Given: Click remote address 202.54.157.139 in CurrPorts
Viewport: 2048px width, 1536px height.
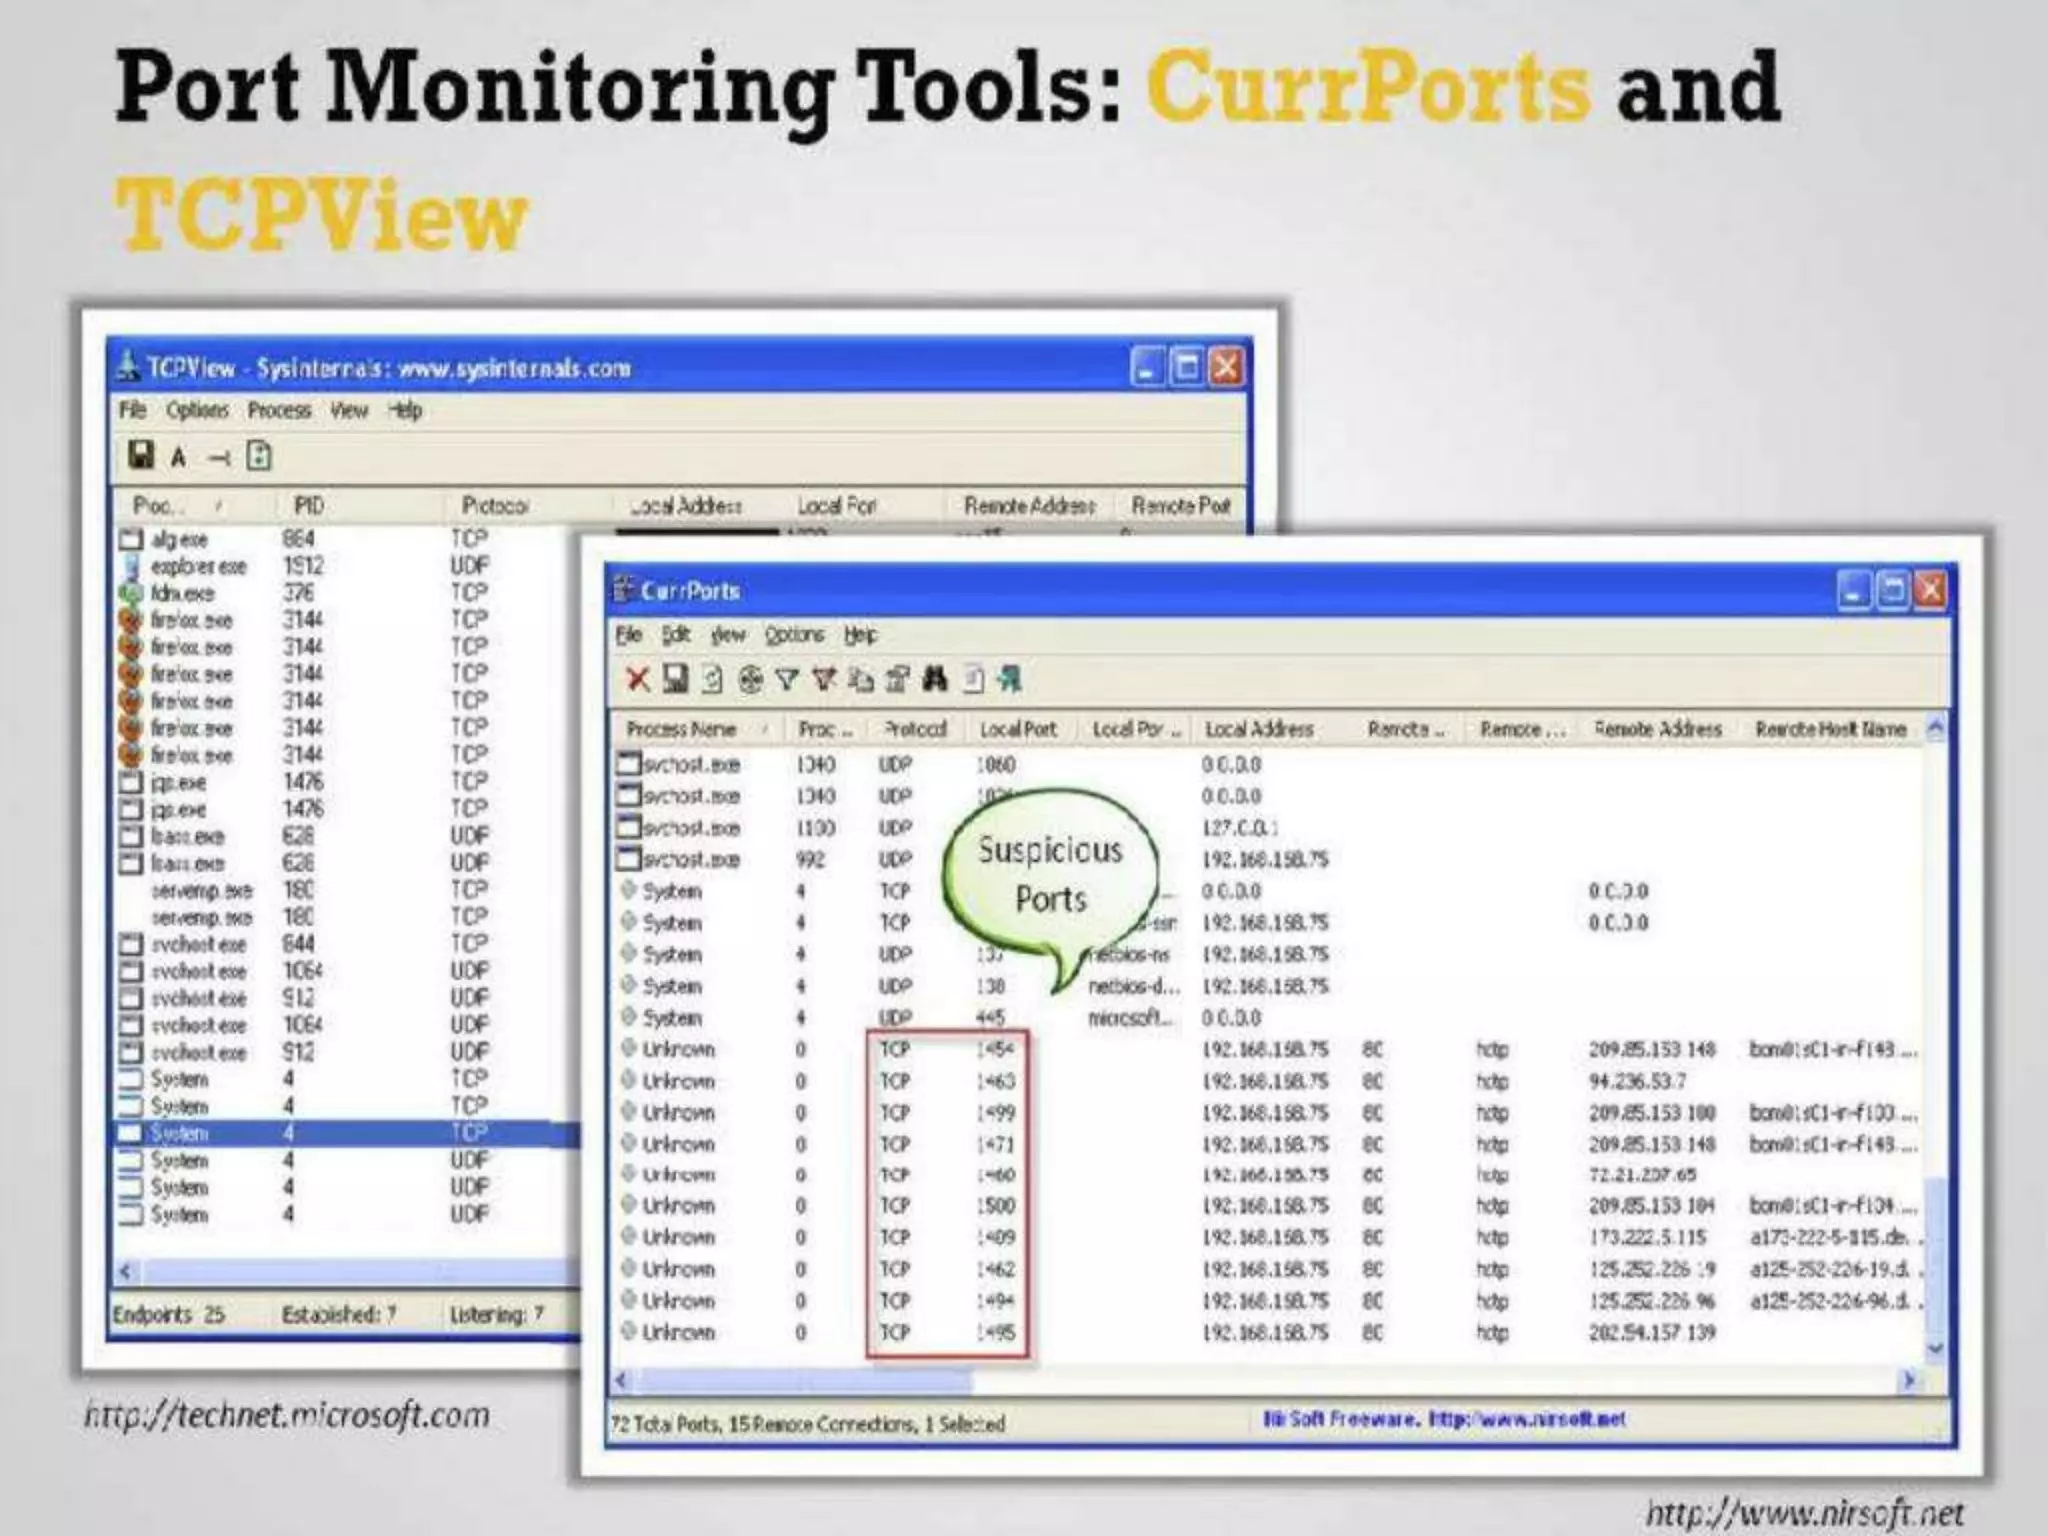Looking at the screenshot, I should pos(1652,1331).
